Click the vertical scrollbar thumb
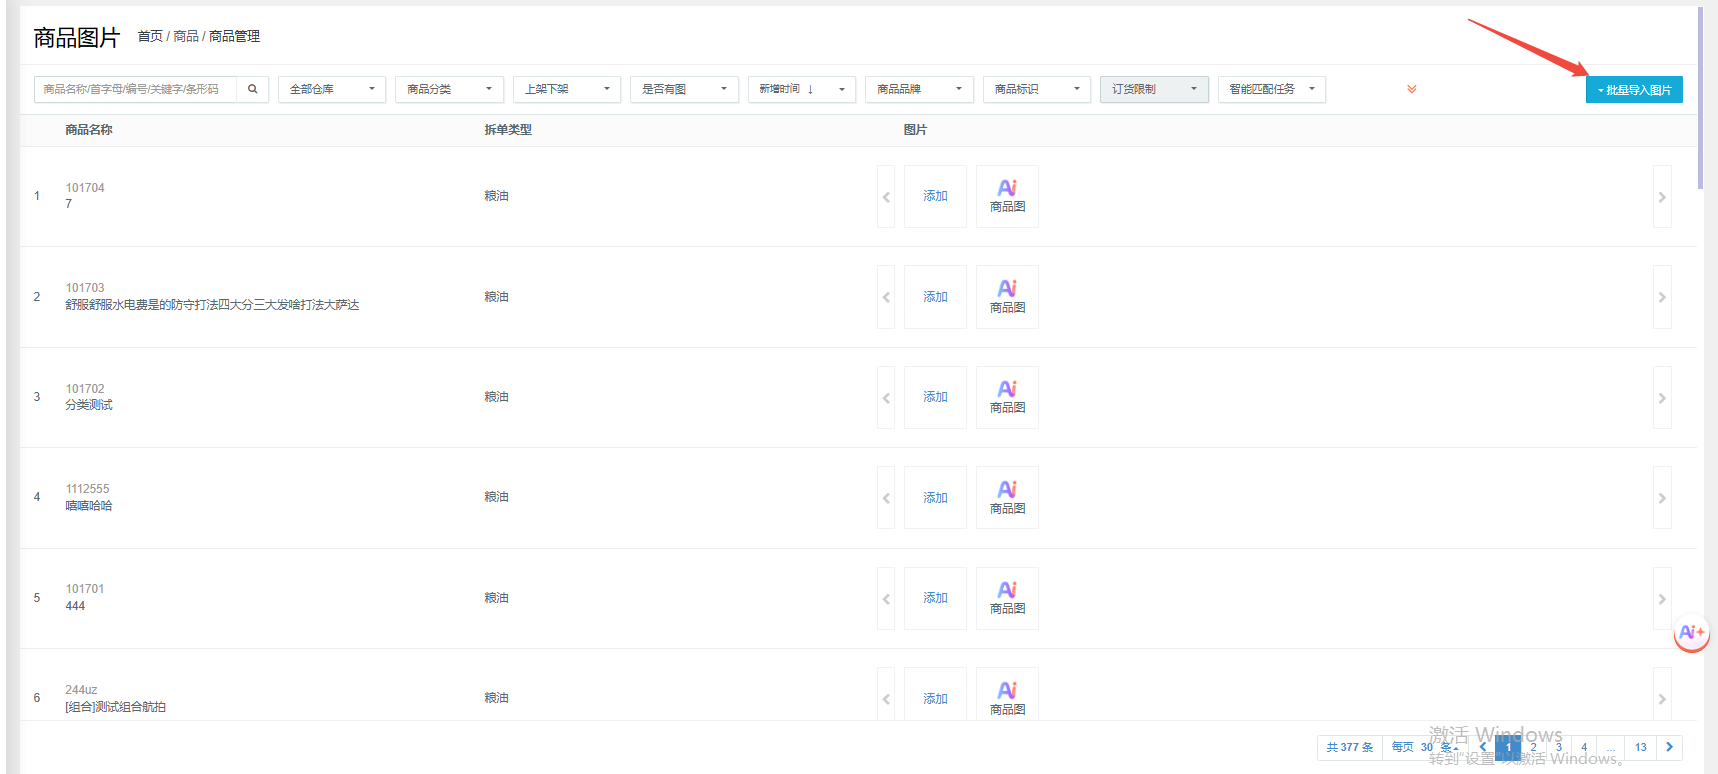Viewport: 1718px width, 774px height. coord(1700,97)
